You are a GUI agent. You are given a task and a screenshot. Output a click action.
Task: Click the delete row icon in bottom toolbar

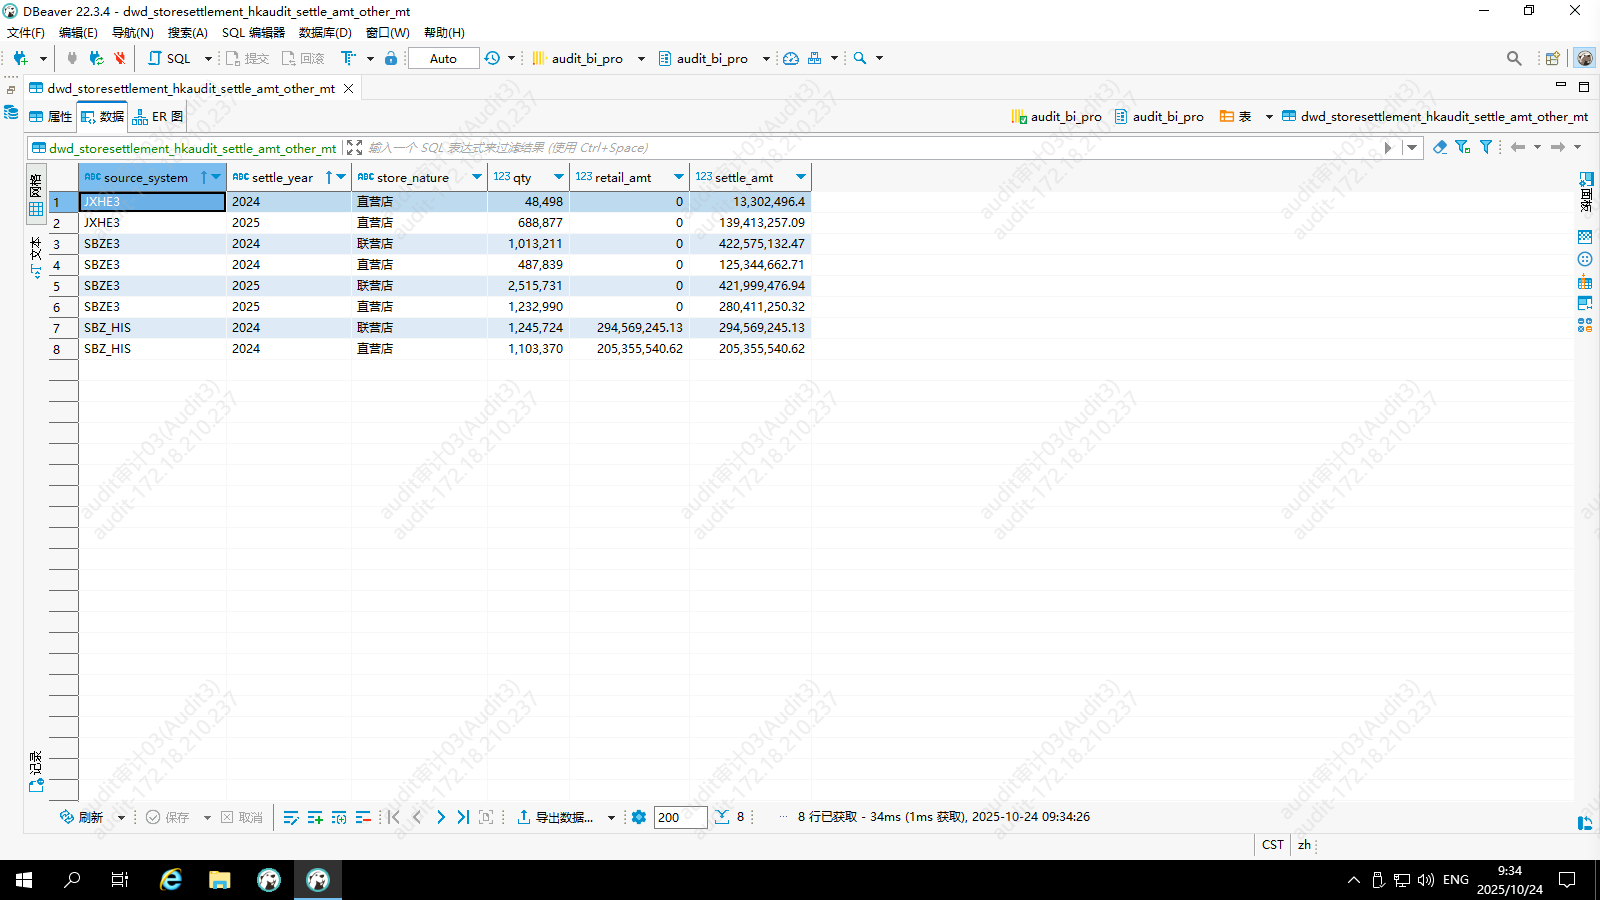tap(363, 817)
